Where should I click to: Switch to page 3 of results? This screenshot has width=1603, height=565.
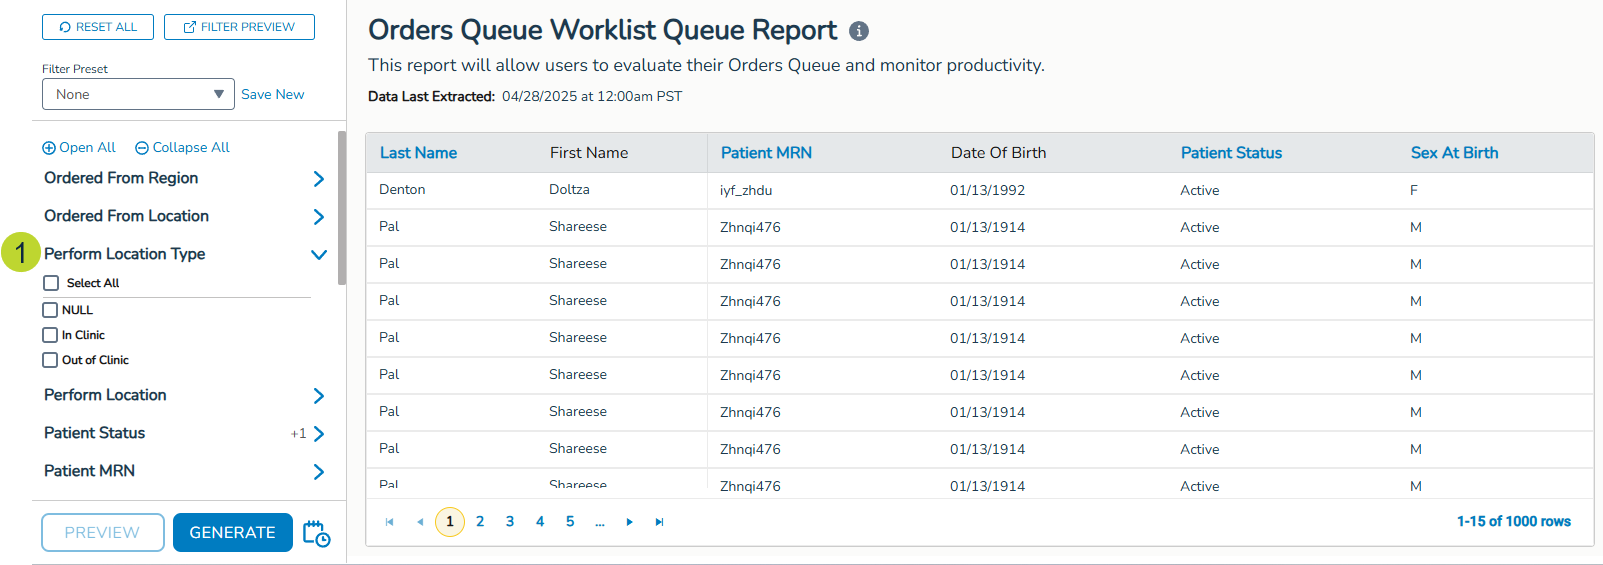pos(510,522)
